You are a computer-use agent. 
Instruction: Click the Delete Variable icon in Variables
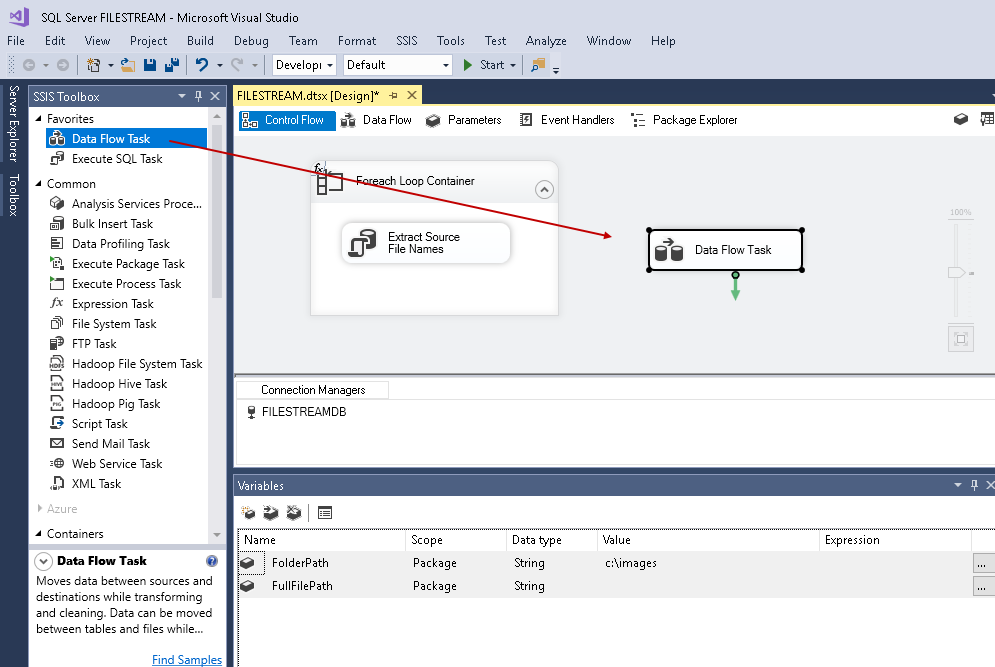click(293, 512)
